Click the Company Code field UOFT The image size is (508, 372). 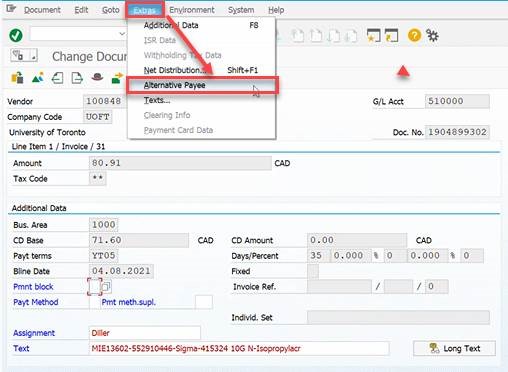click(x=97, y=117)
